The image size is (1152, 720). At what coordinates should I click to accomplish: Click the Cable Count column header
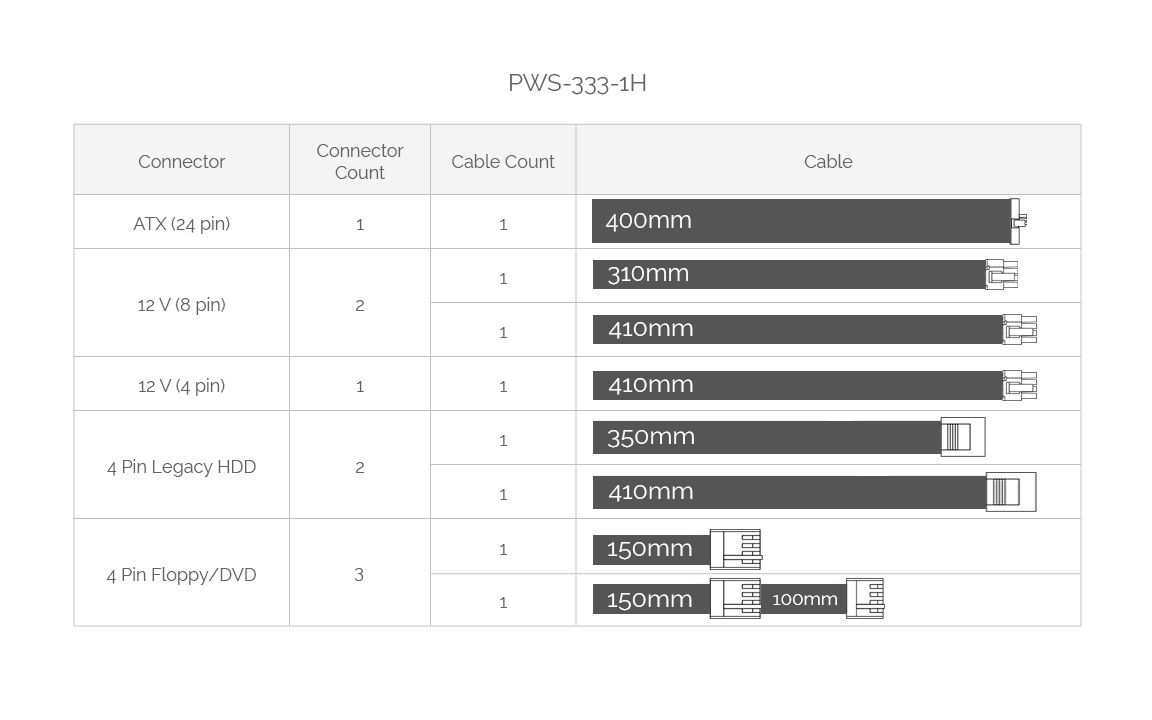502,161
